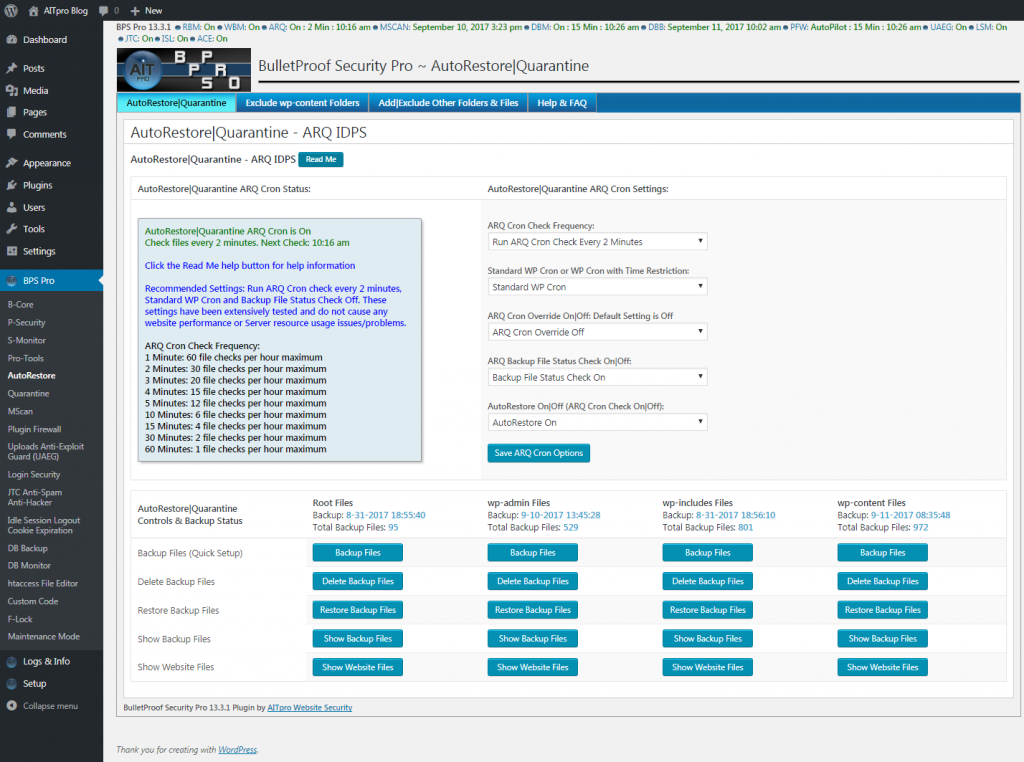
Task: Open the Appearance icon in sidebar
Action: pyautogui.click(x=13, y=162)
